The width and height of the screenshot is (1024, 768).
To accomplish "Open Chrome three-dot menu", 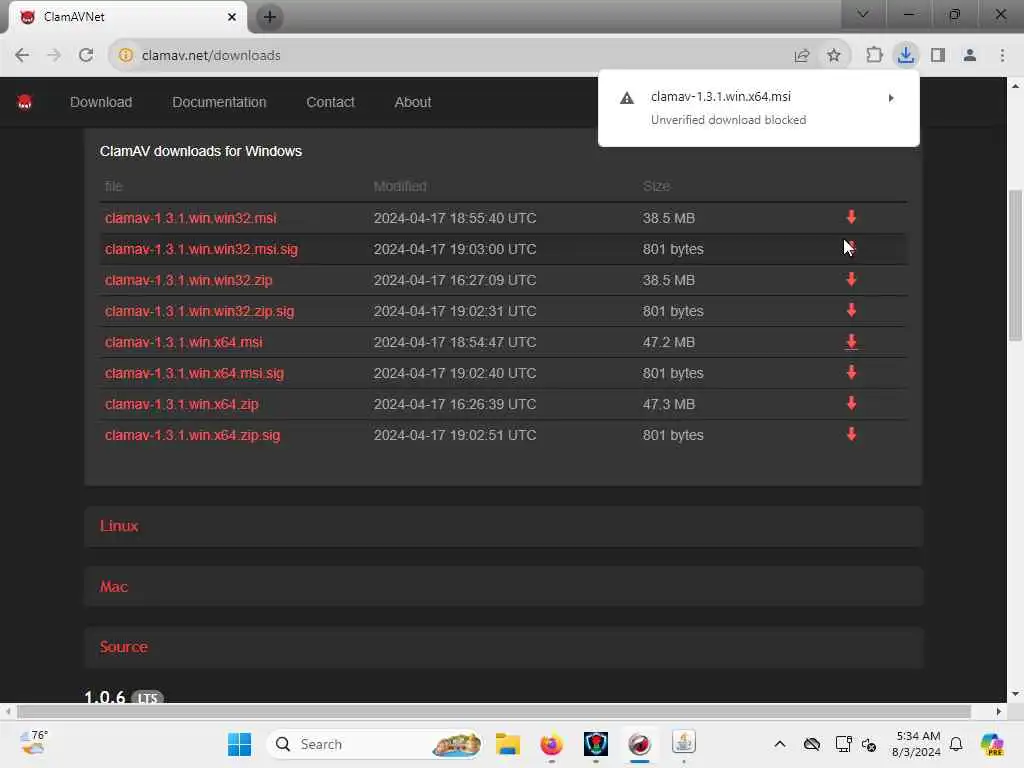I will 1002,56.
